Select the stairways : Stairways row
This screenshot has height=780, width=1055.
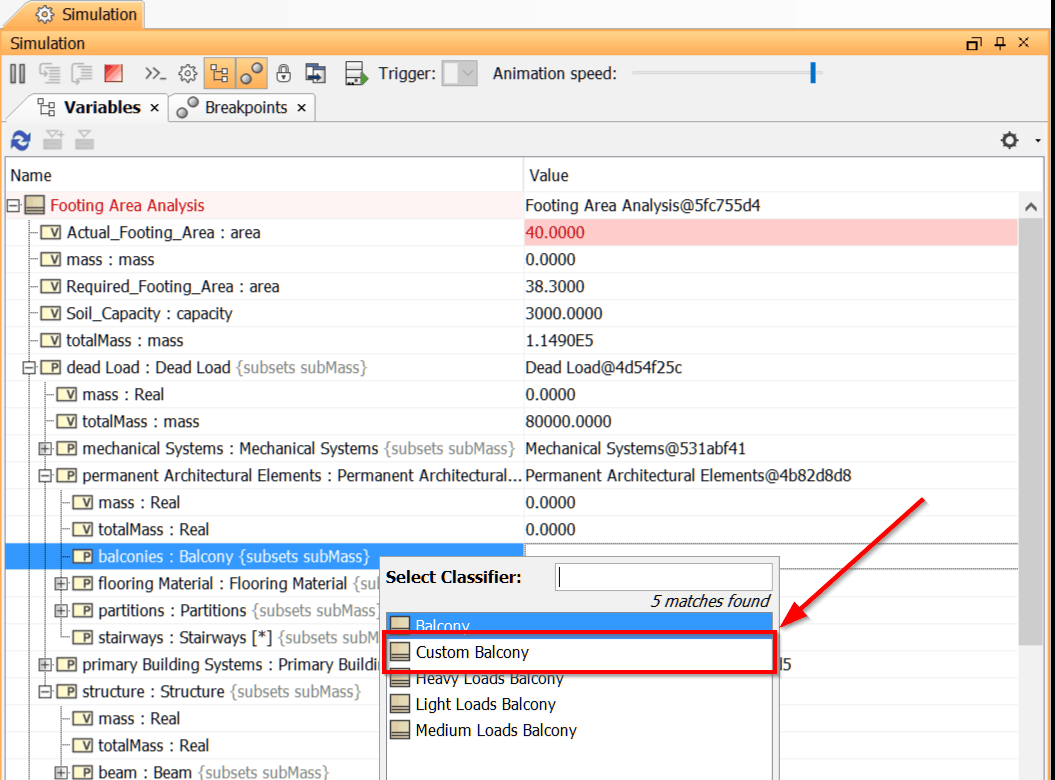[193, 638]
